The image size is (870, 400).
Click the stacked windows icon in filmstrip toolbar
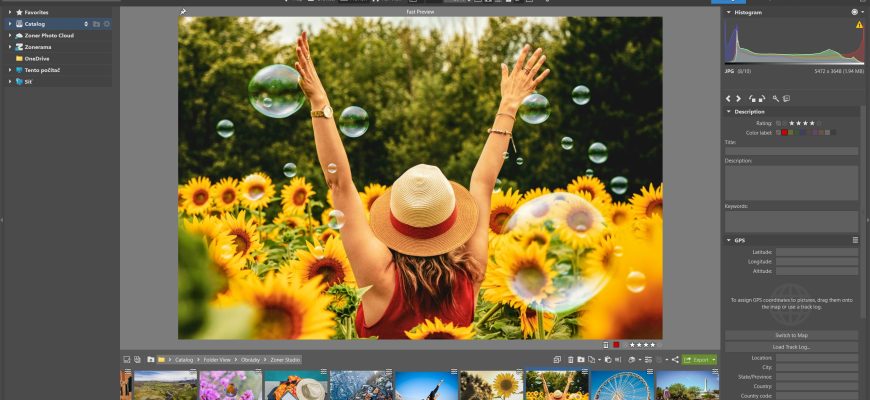(x=557, y=360)
